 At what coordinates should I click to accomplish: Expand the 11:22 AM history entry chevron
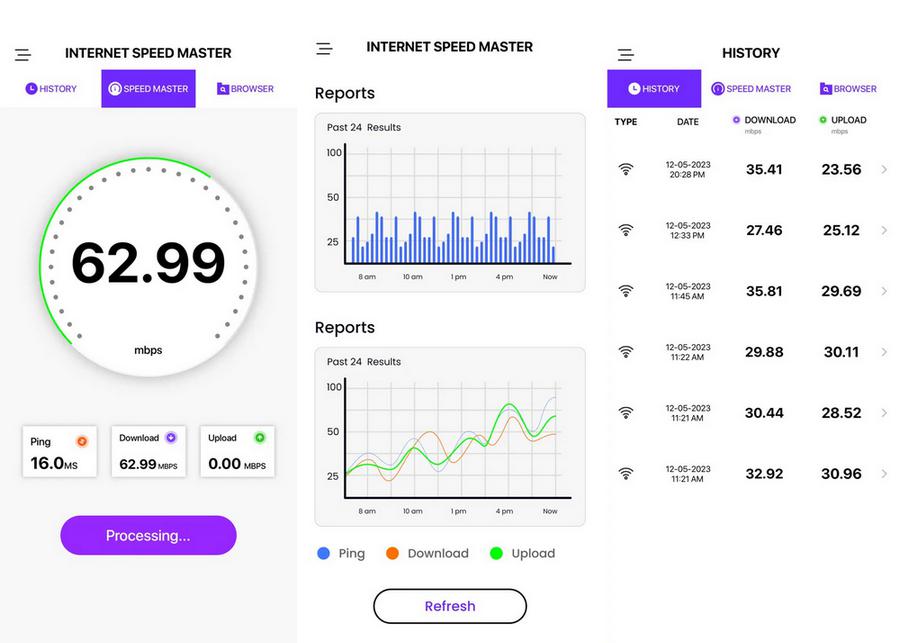(884, 352)
